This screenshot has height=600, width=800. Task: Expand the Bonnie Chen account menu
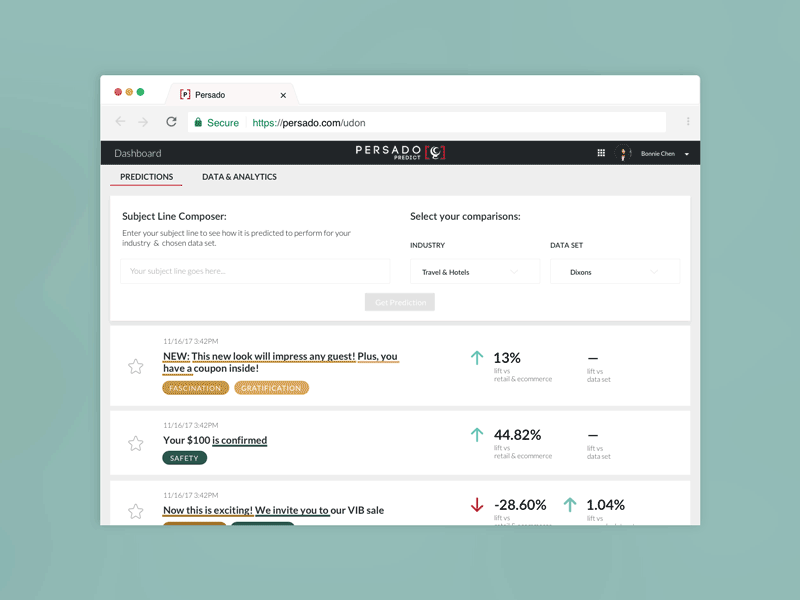point(662,152)
